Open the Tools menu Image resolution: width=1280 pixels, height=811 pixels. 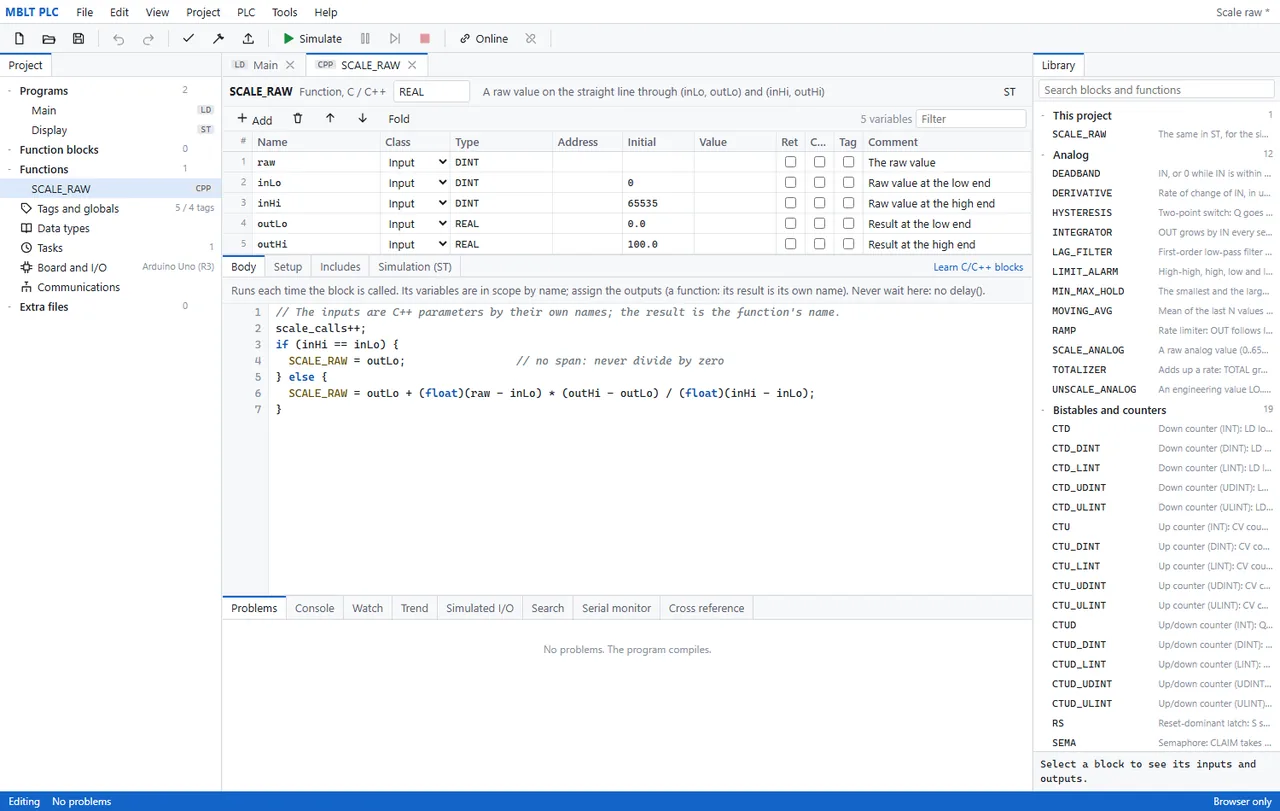click(x=285, y=12)
